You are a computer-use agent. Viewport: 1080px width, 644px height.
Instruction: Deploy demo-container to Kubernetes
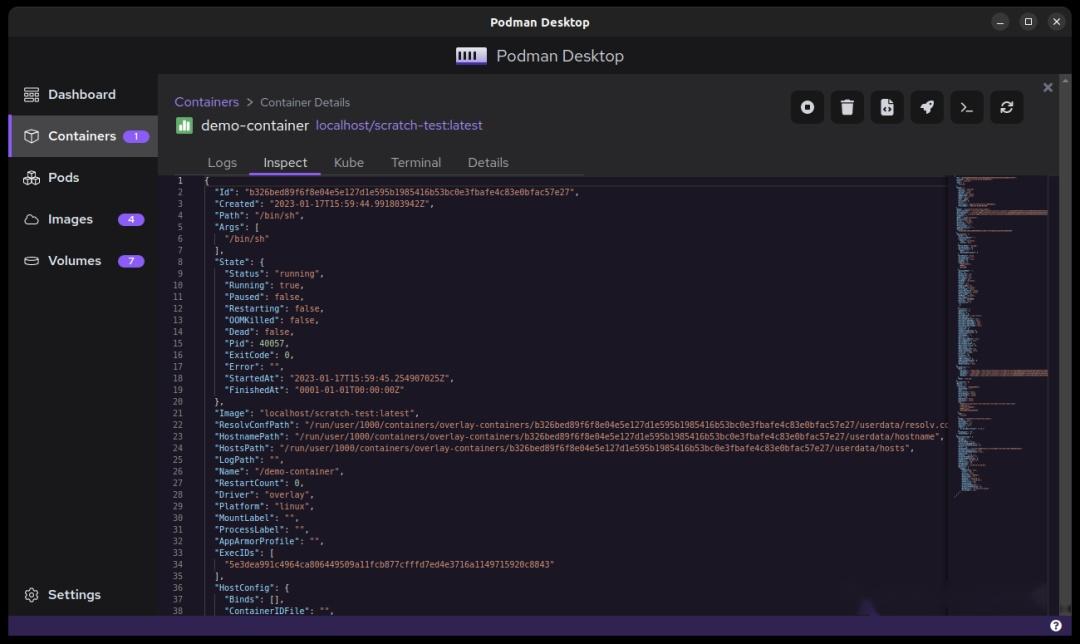pyautogui.click(x=926, y=107)
